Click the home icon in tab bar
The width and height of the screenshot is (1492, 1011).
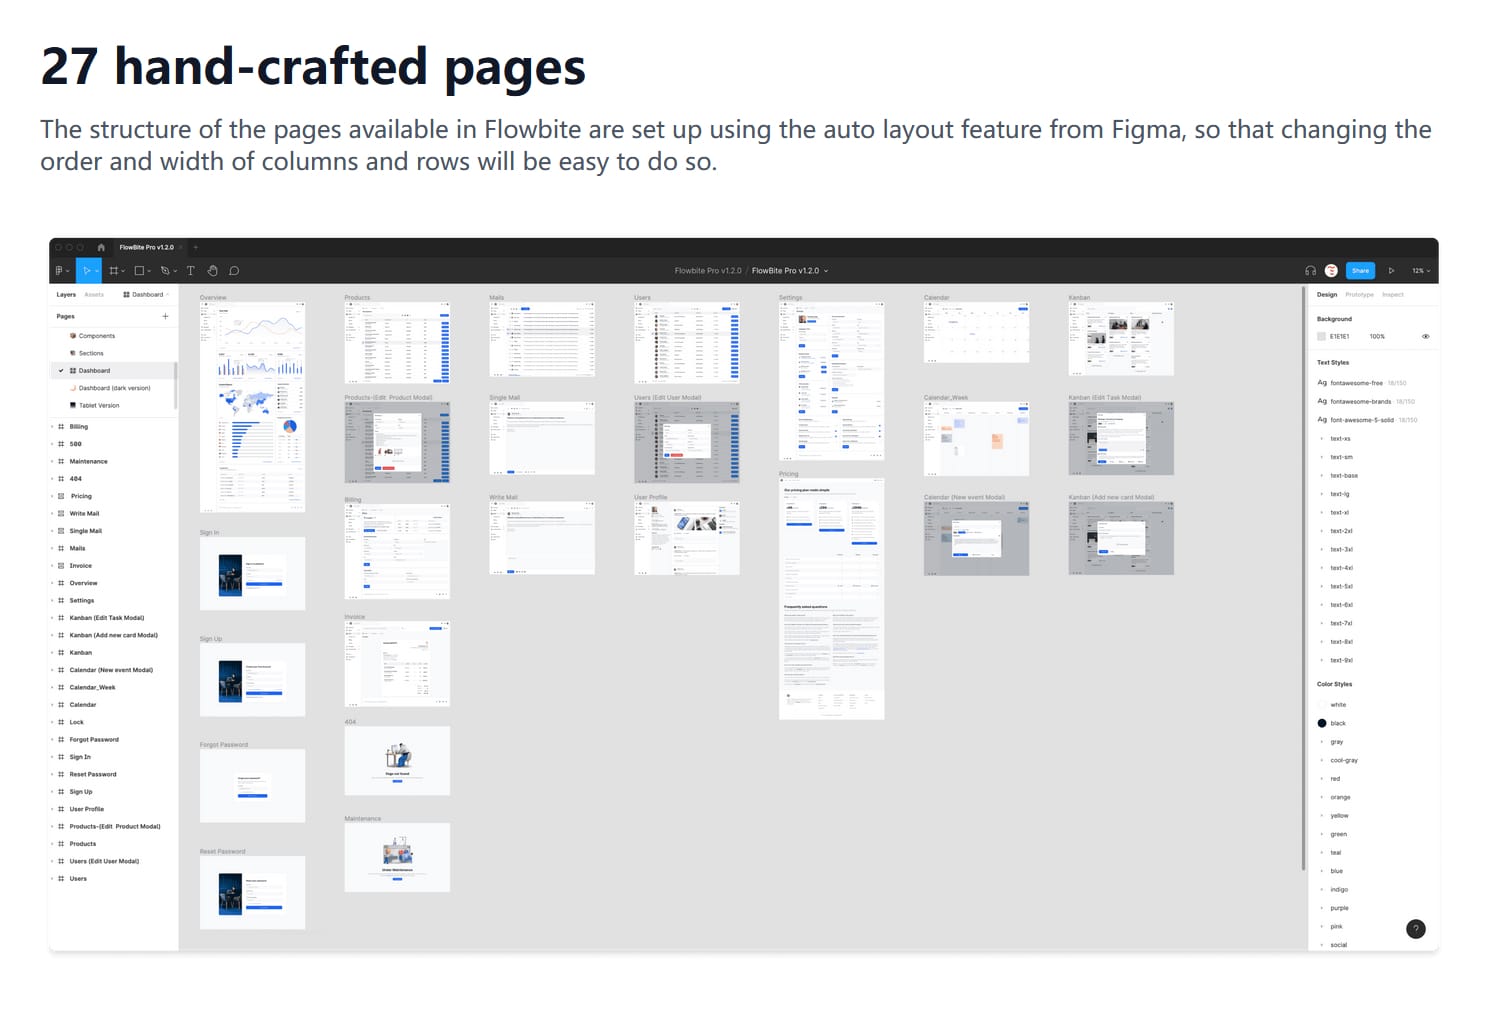pos(101,247)
